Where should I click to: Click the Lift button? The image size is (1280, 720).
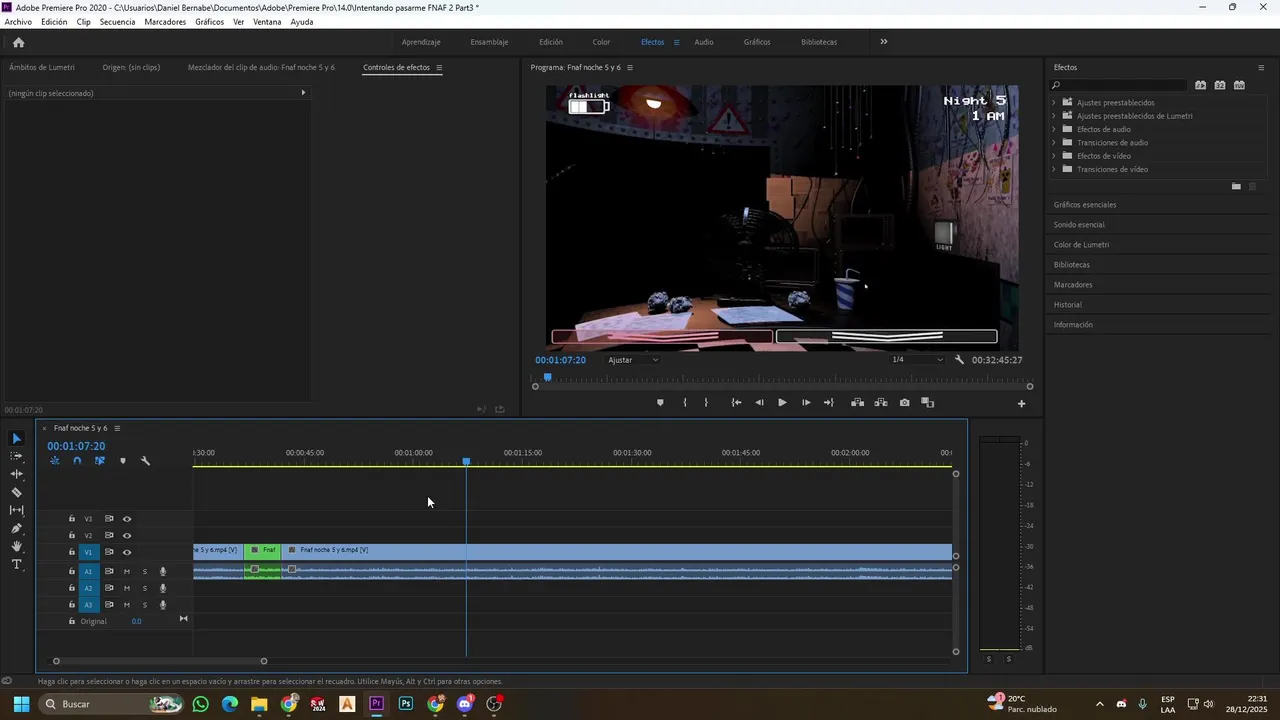coord(857,403)
